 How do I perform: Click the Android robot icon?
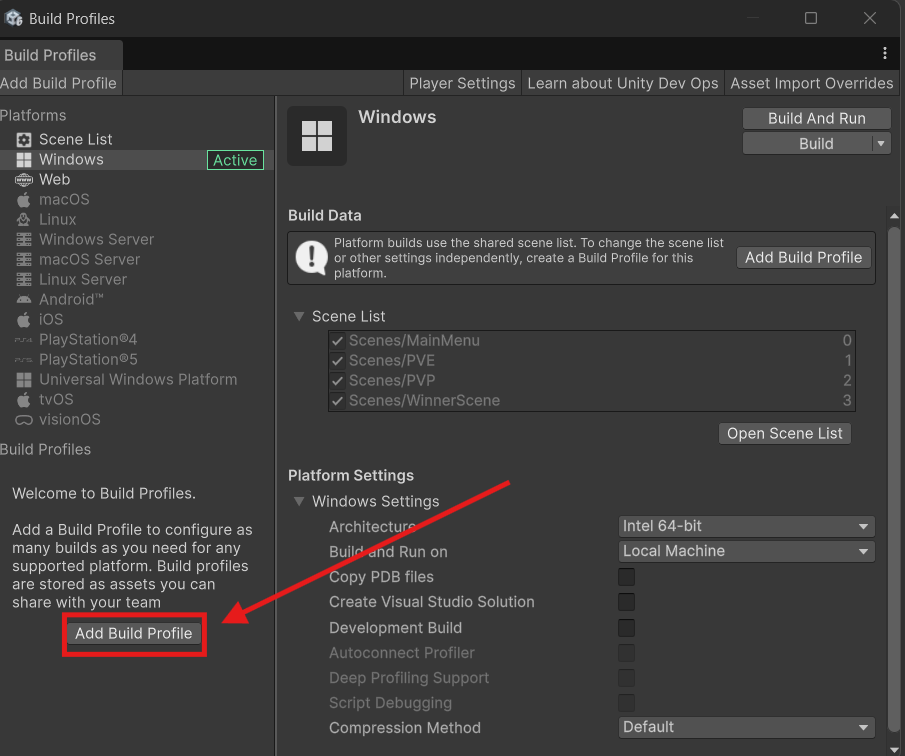24,300
